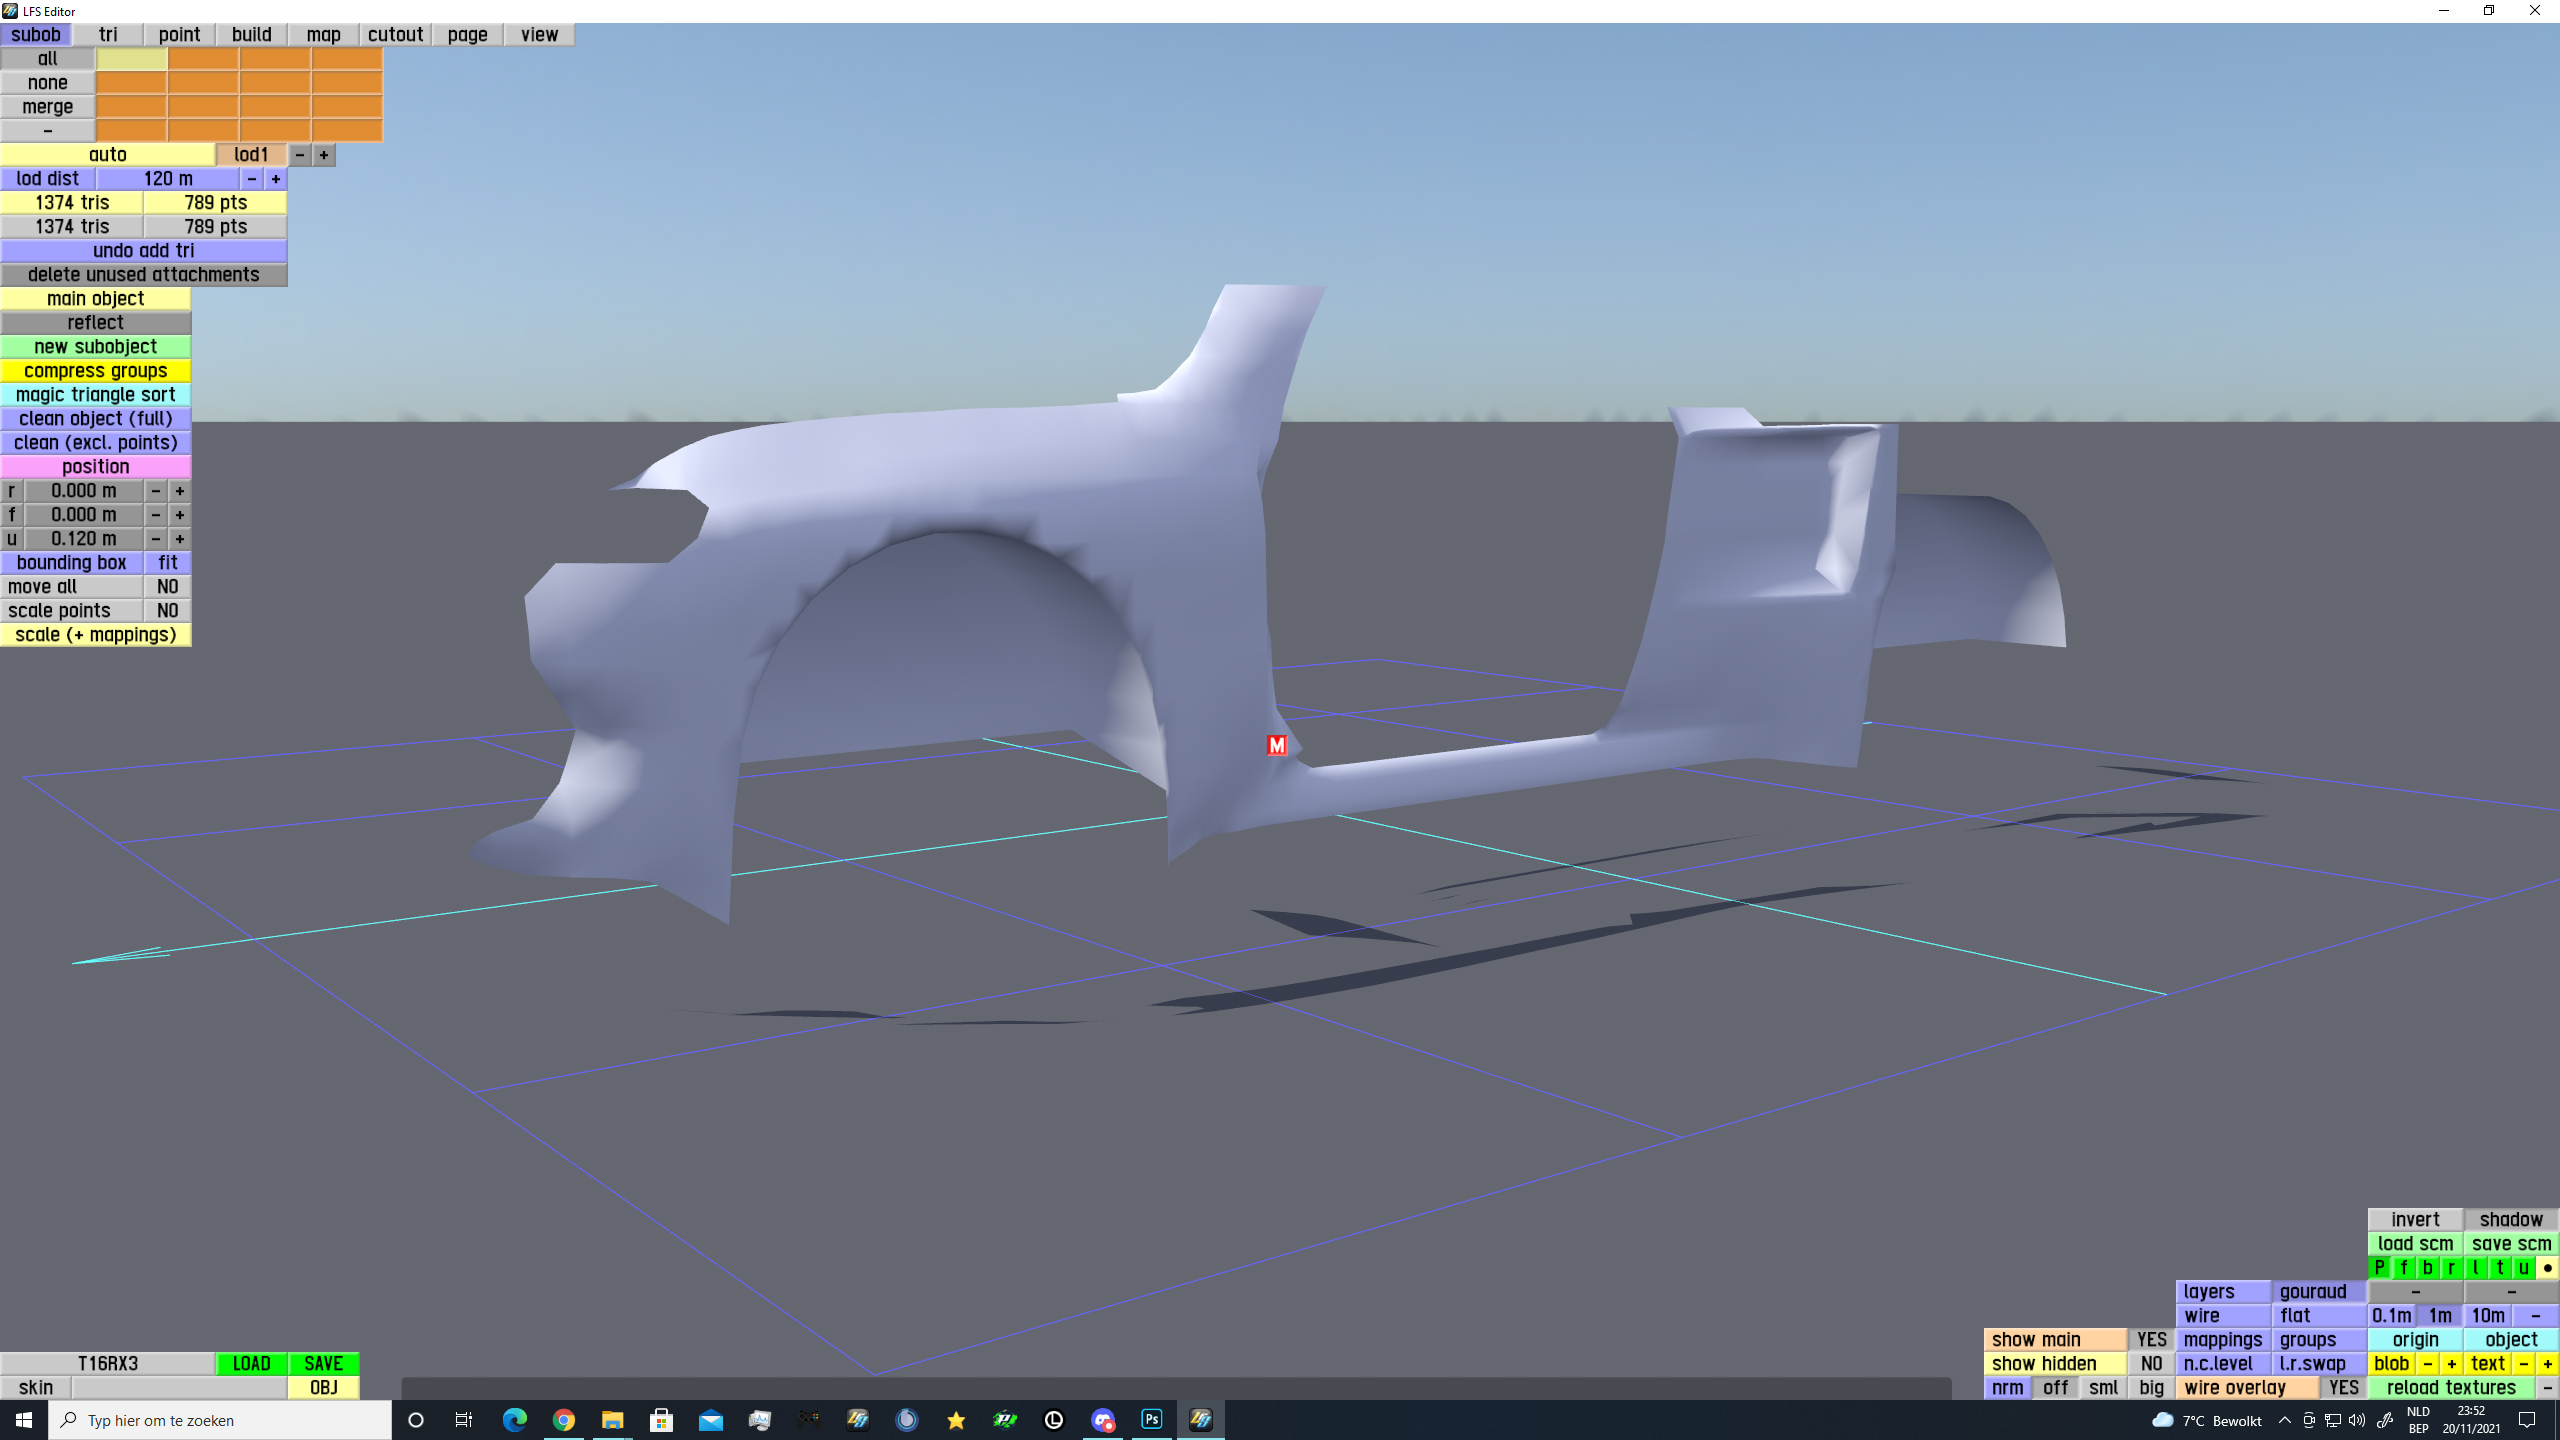Open Photoshop from the taskbar
The height and width of the screenshot is (1440, 2560).
click(1151, 1419)
